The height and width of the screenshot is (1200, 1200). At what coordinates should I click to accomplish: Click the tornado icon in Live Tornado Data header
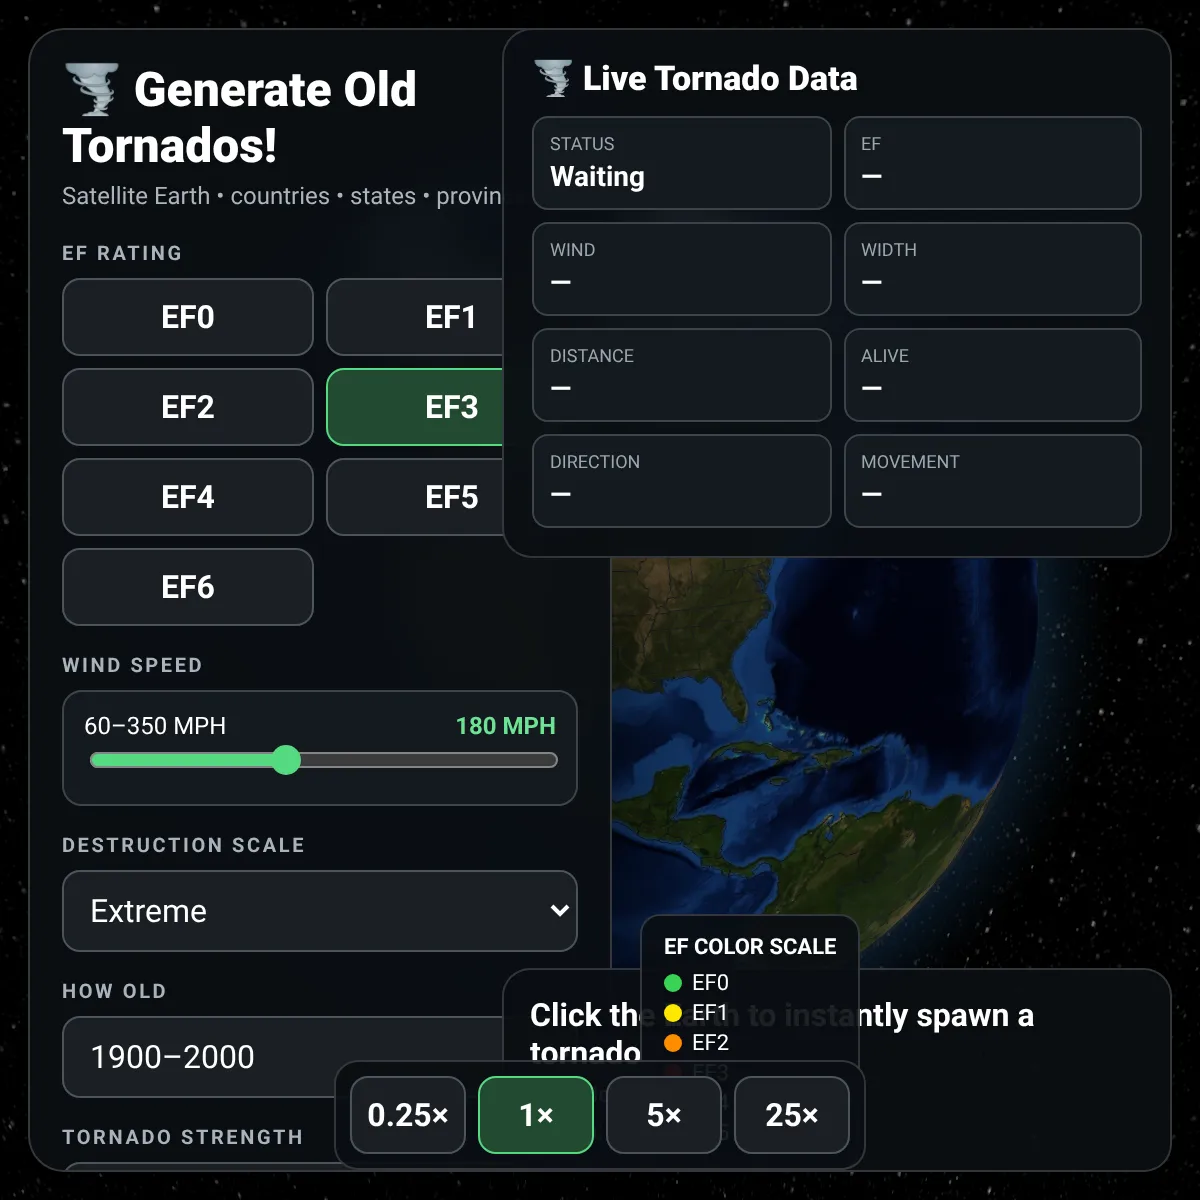tap(553, 78)
